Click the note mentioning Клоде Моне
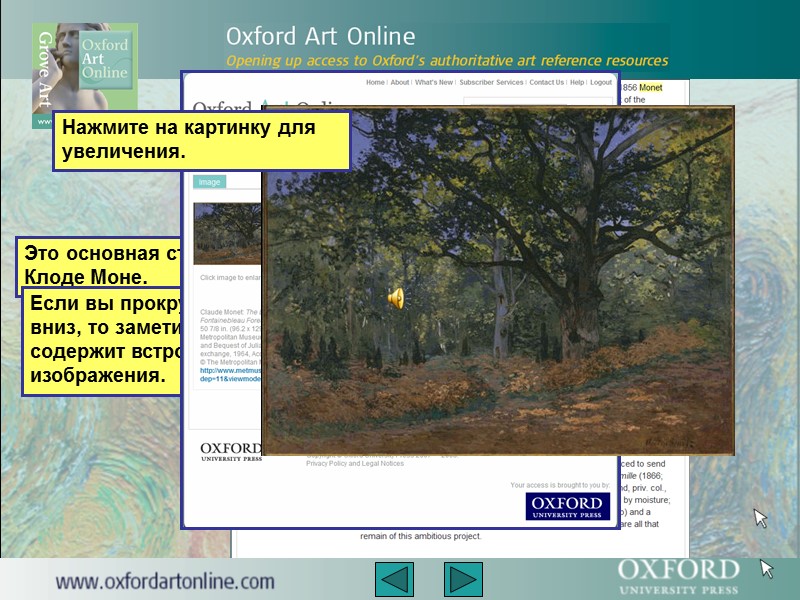Screen dimensions: 800x600 [98, 266]
